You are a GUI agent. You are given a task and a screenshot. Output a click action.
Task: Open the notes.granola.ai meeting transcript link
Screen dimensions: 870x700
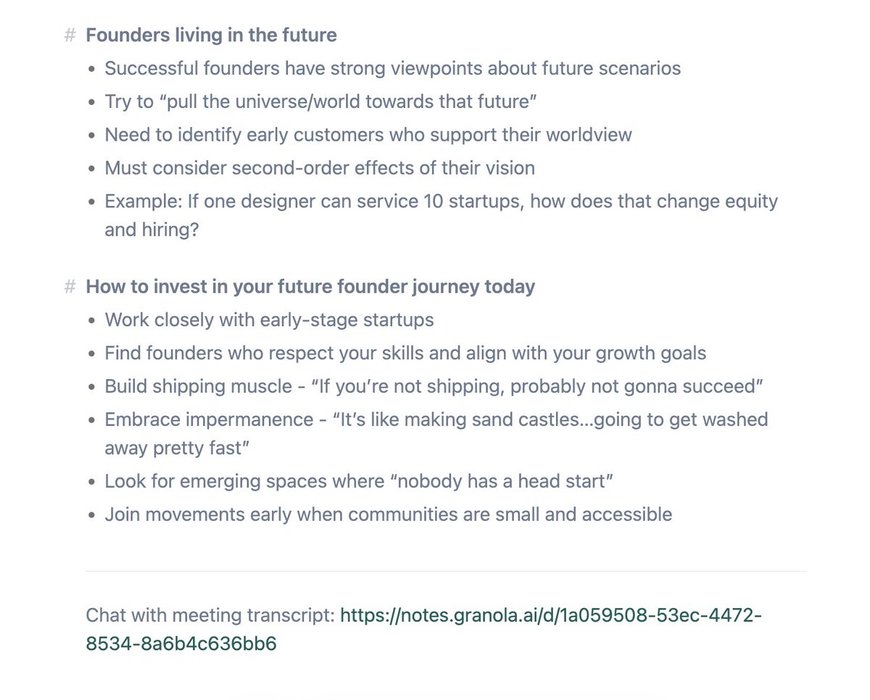pos(424,630)
